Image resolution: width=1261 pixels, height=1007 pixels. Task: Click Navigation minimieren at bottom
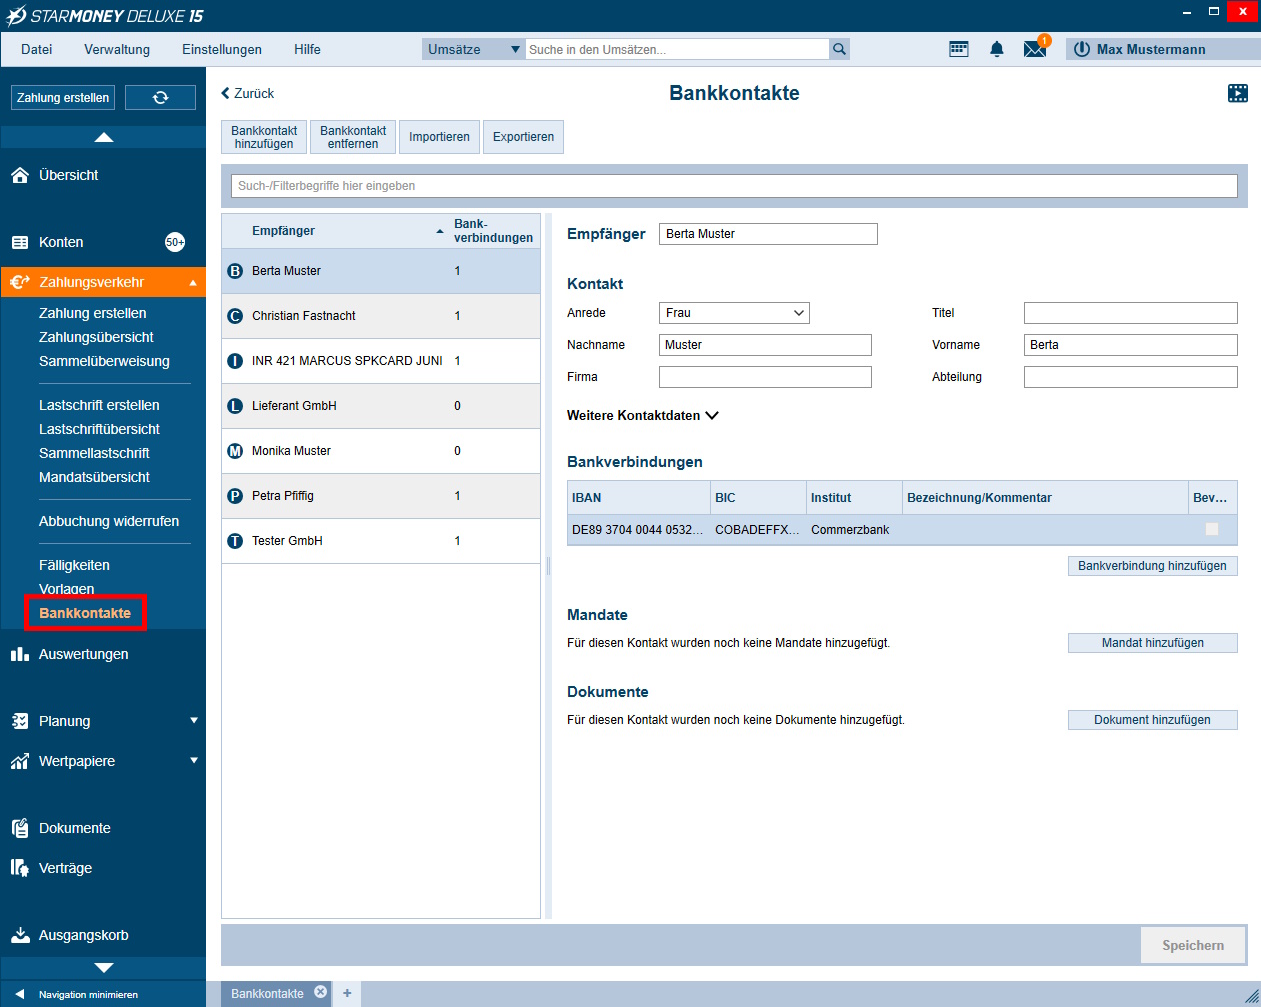88,995
